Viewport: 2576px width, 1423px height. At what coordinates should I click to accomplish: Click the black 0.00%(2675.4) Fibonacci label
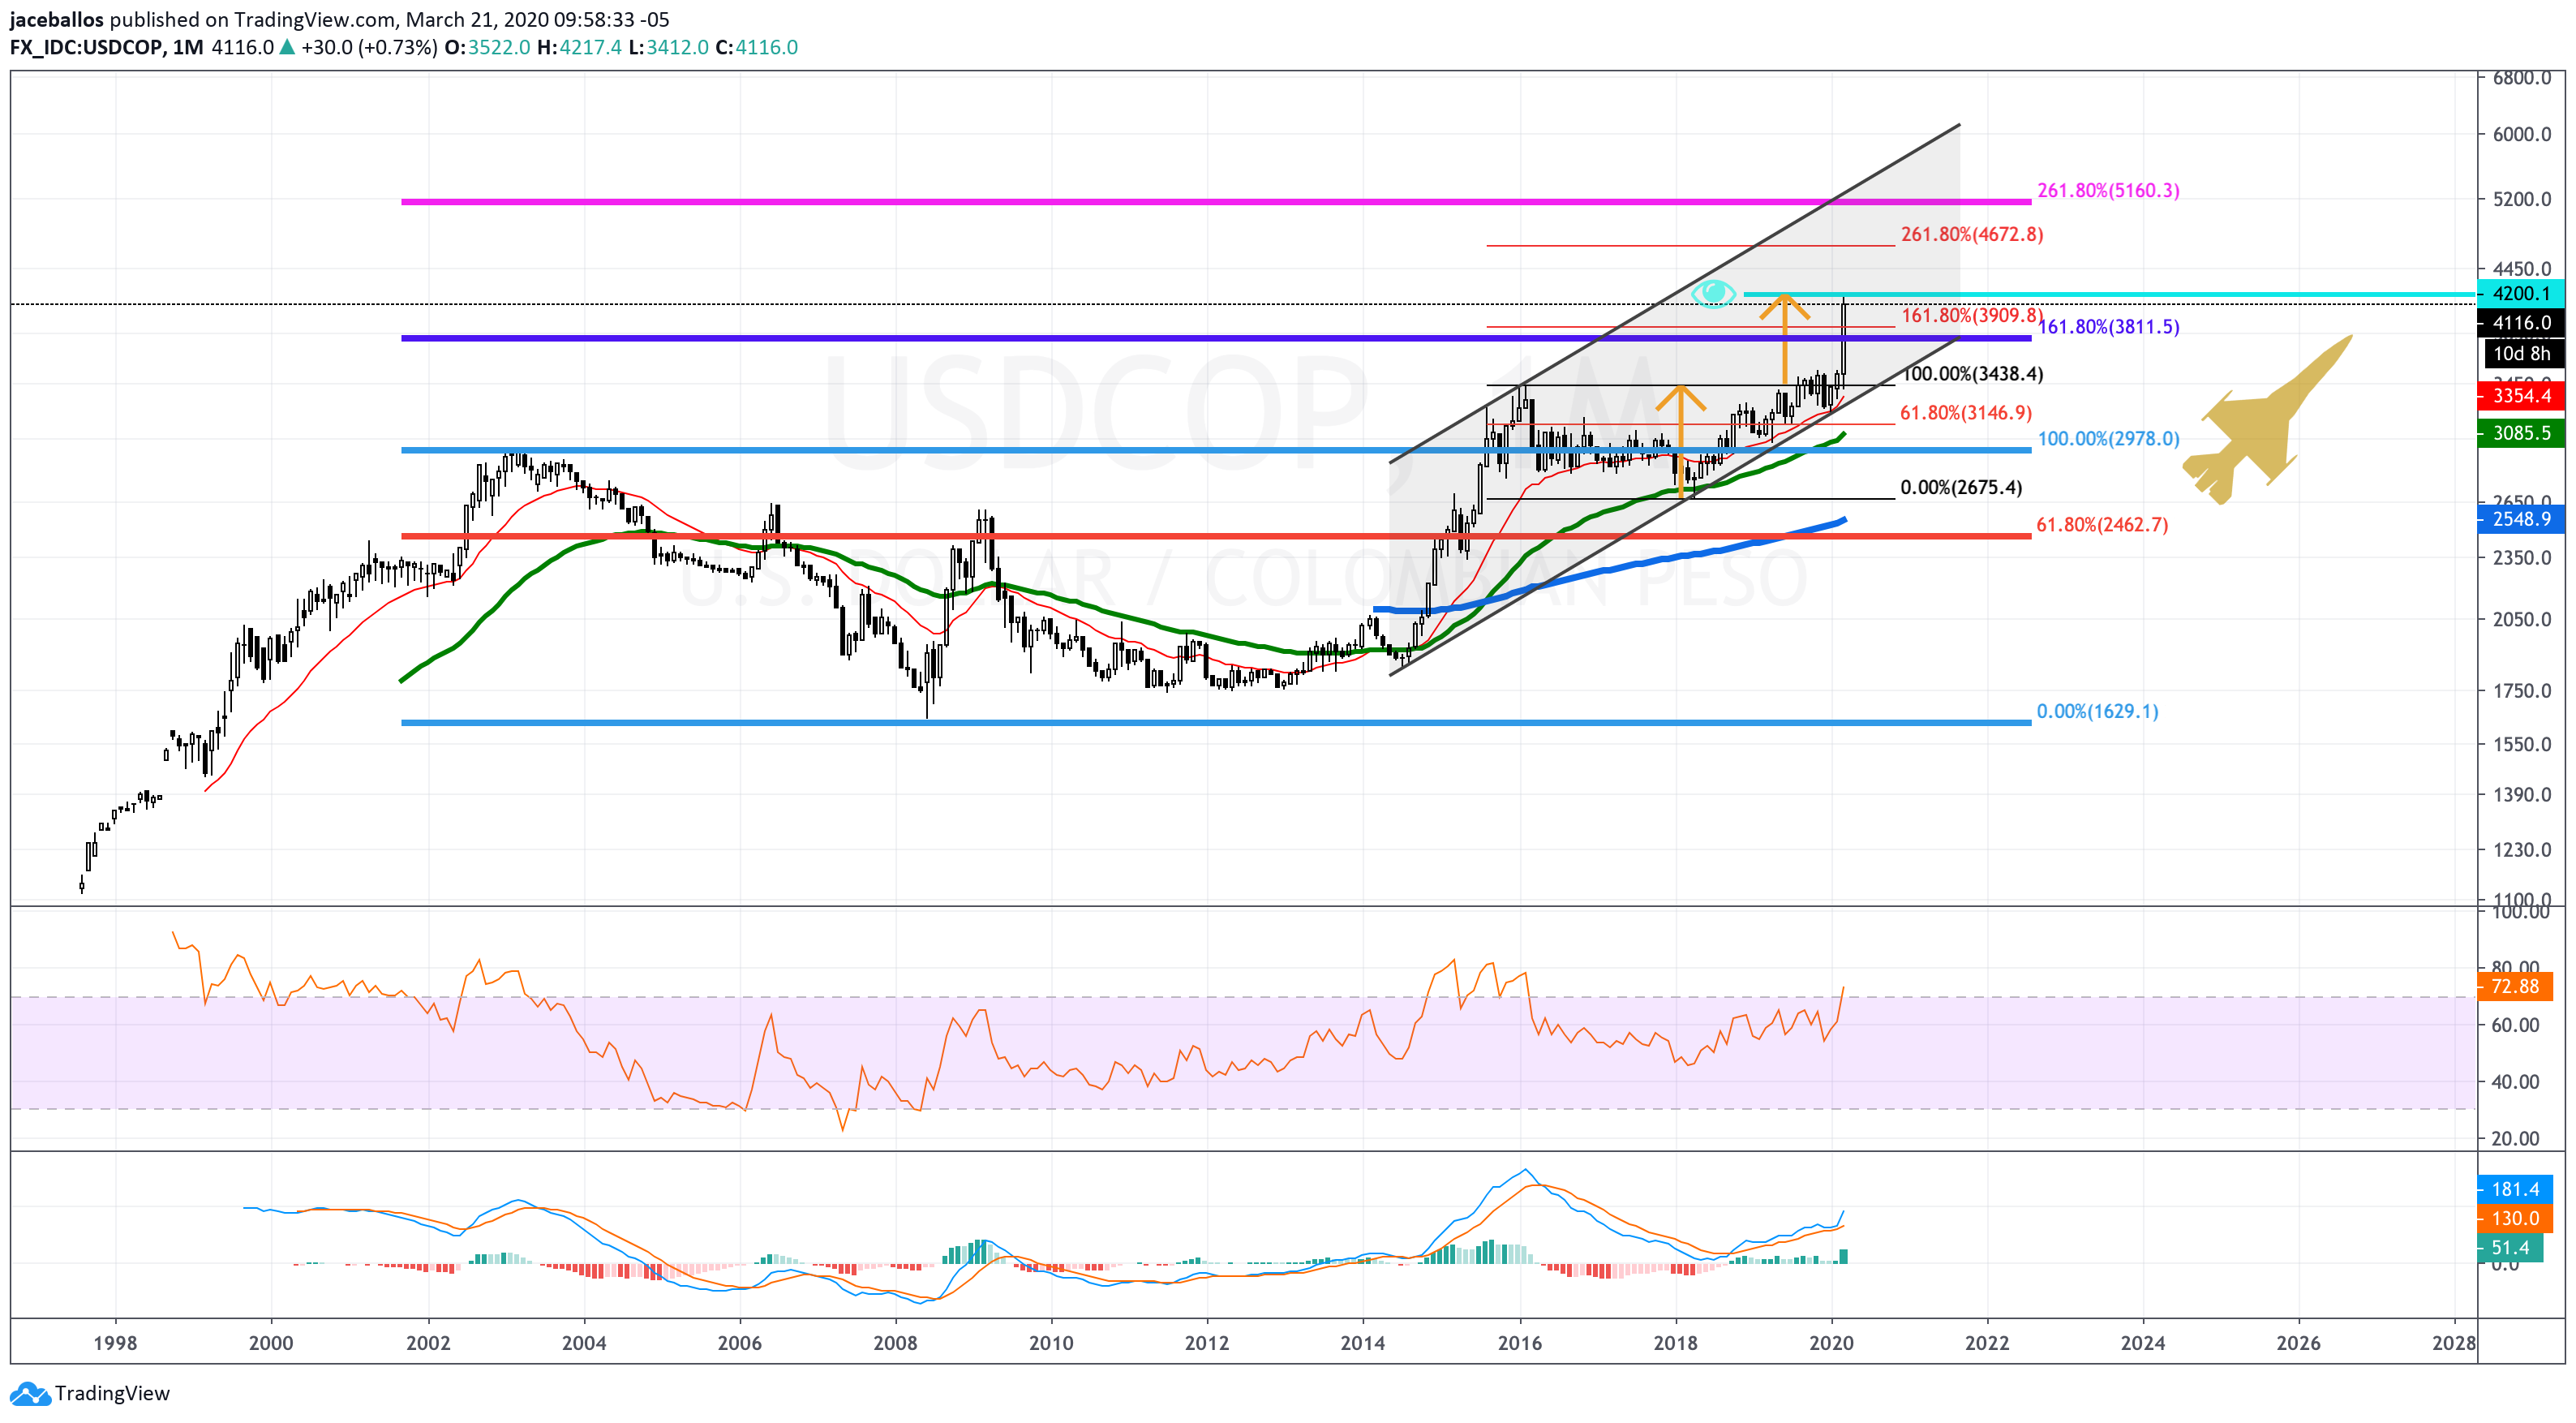point(1960,487)
